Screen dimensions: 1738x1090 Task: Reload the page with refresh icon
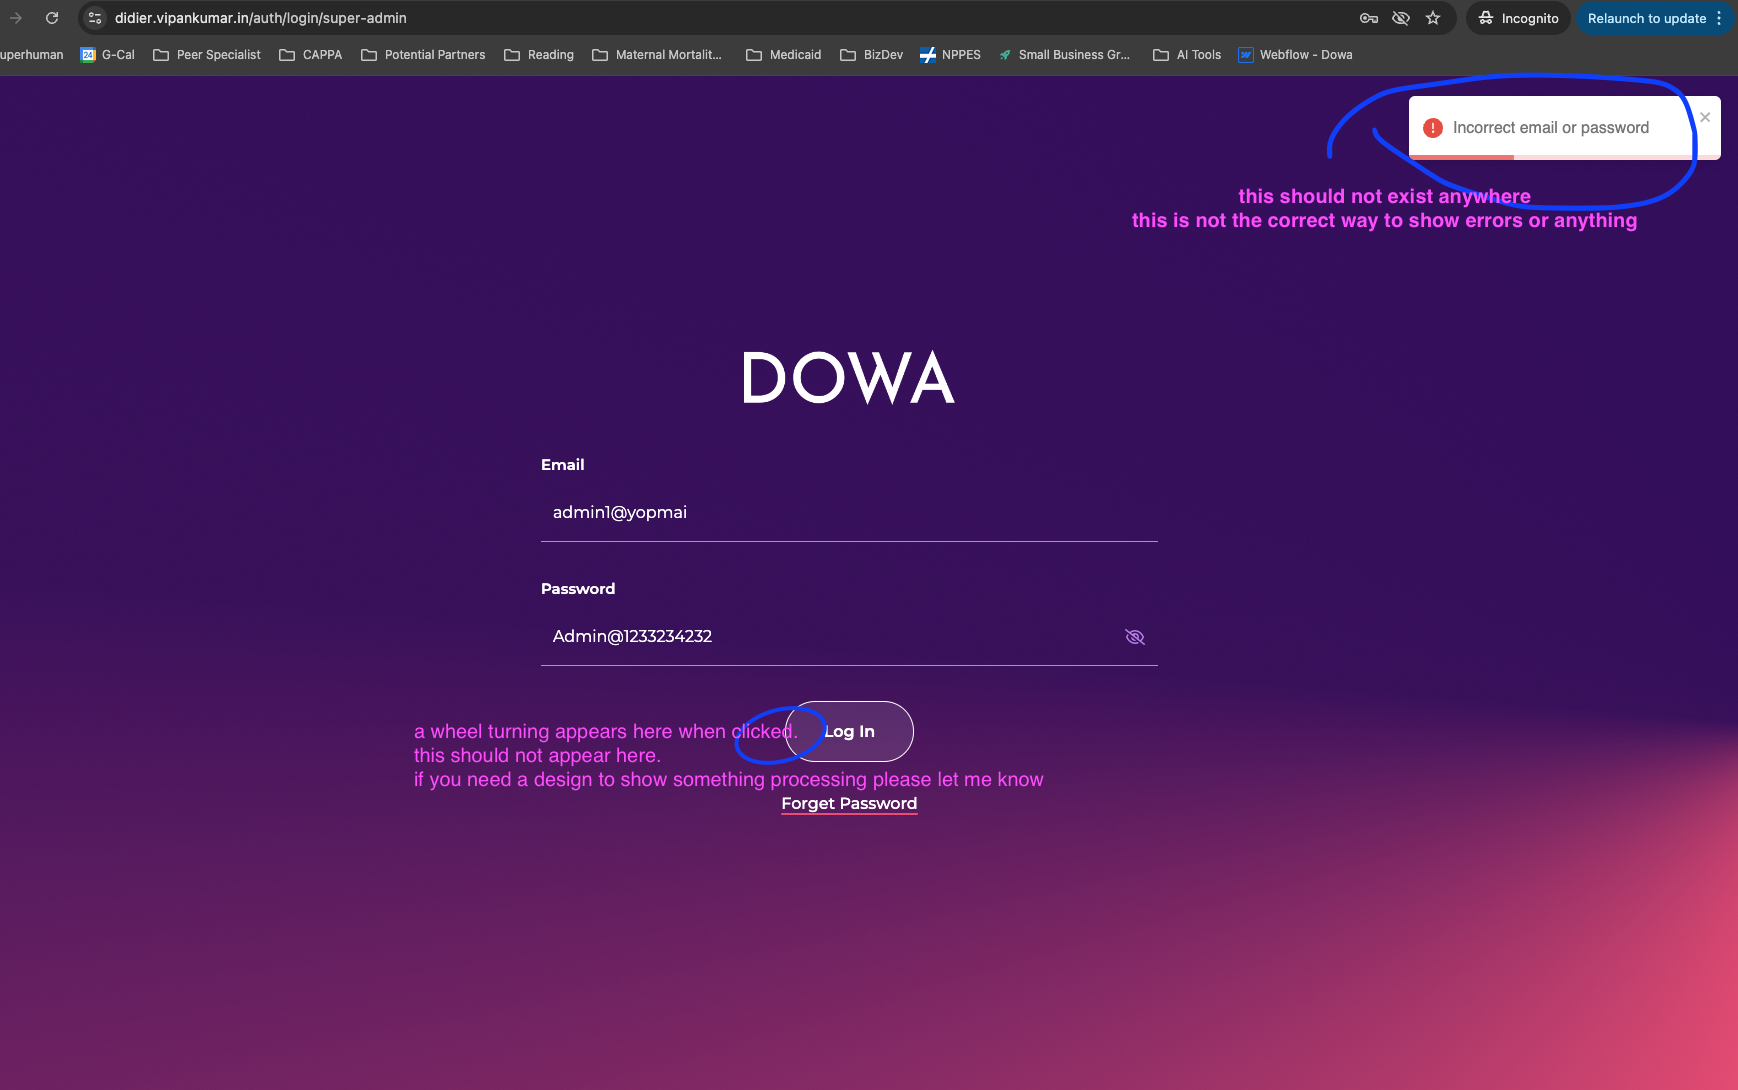52,18
